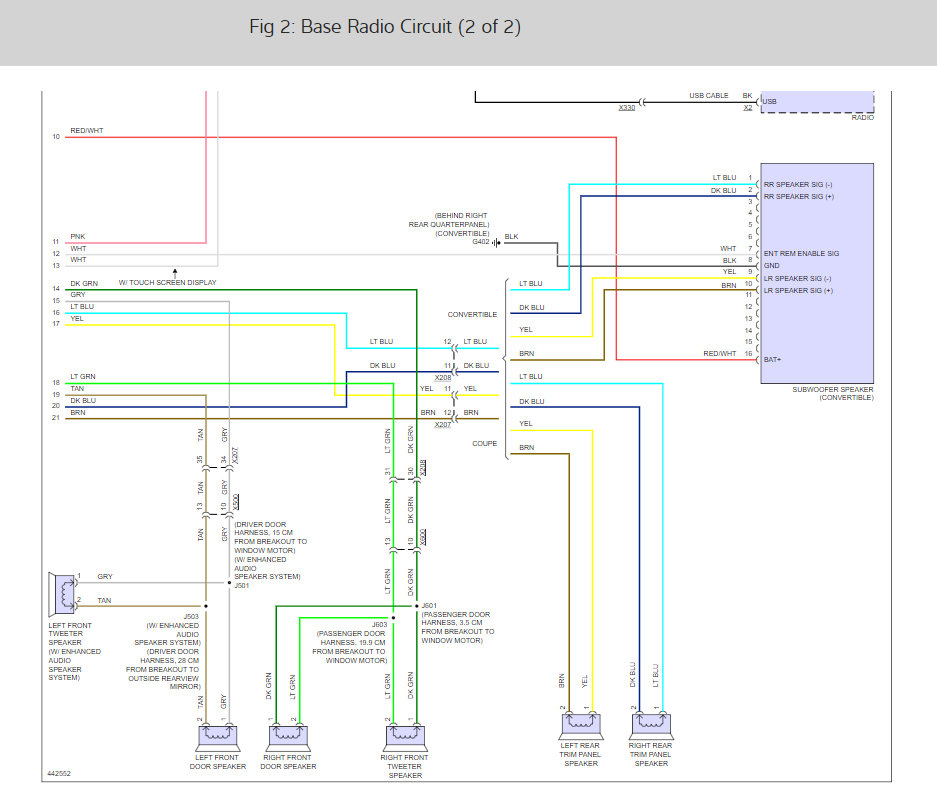Click 'RR SPEAKER SIG (-)' pin label
Screen dimensions: 937x811
coord(798,185)
